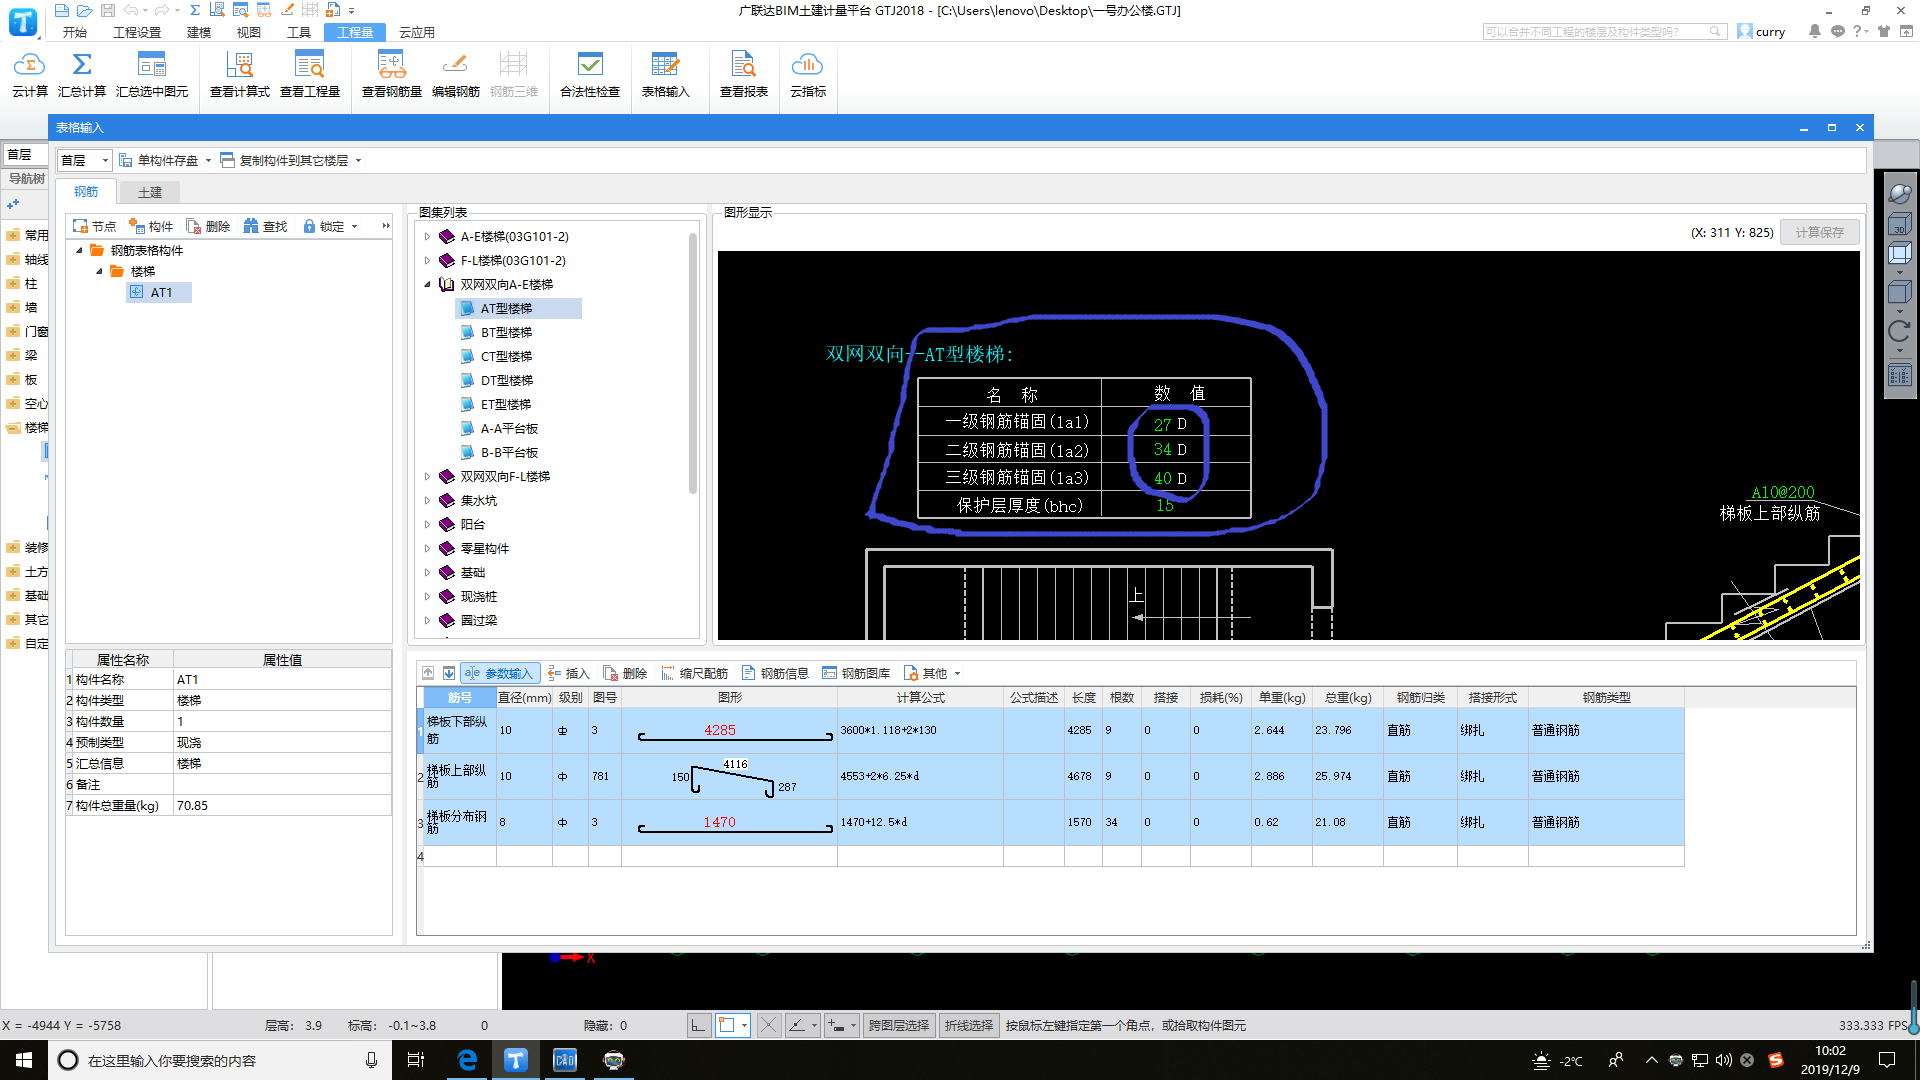Screen dimensions: 1920x1080
Task: Click 梯板下部纵筋 row 计算公式 cell
Action: tap(920, 731)
